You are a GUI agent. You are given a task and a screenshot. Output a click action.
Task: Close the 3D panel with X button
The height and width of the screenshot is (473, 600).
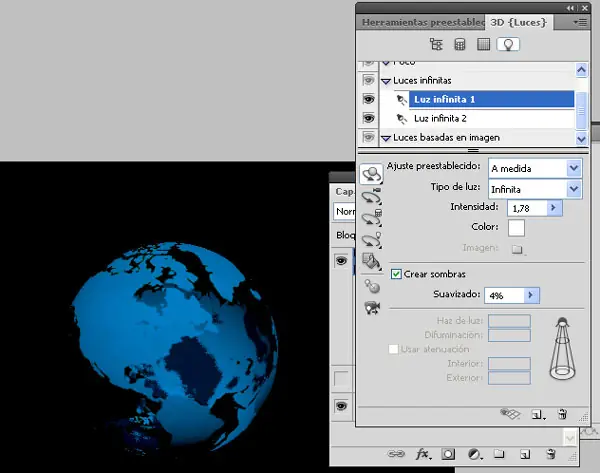(585, 8)
